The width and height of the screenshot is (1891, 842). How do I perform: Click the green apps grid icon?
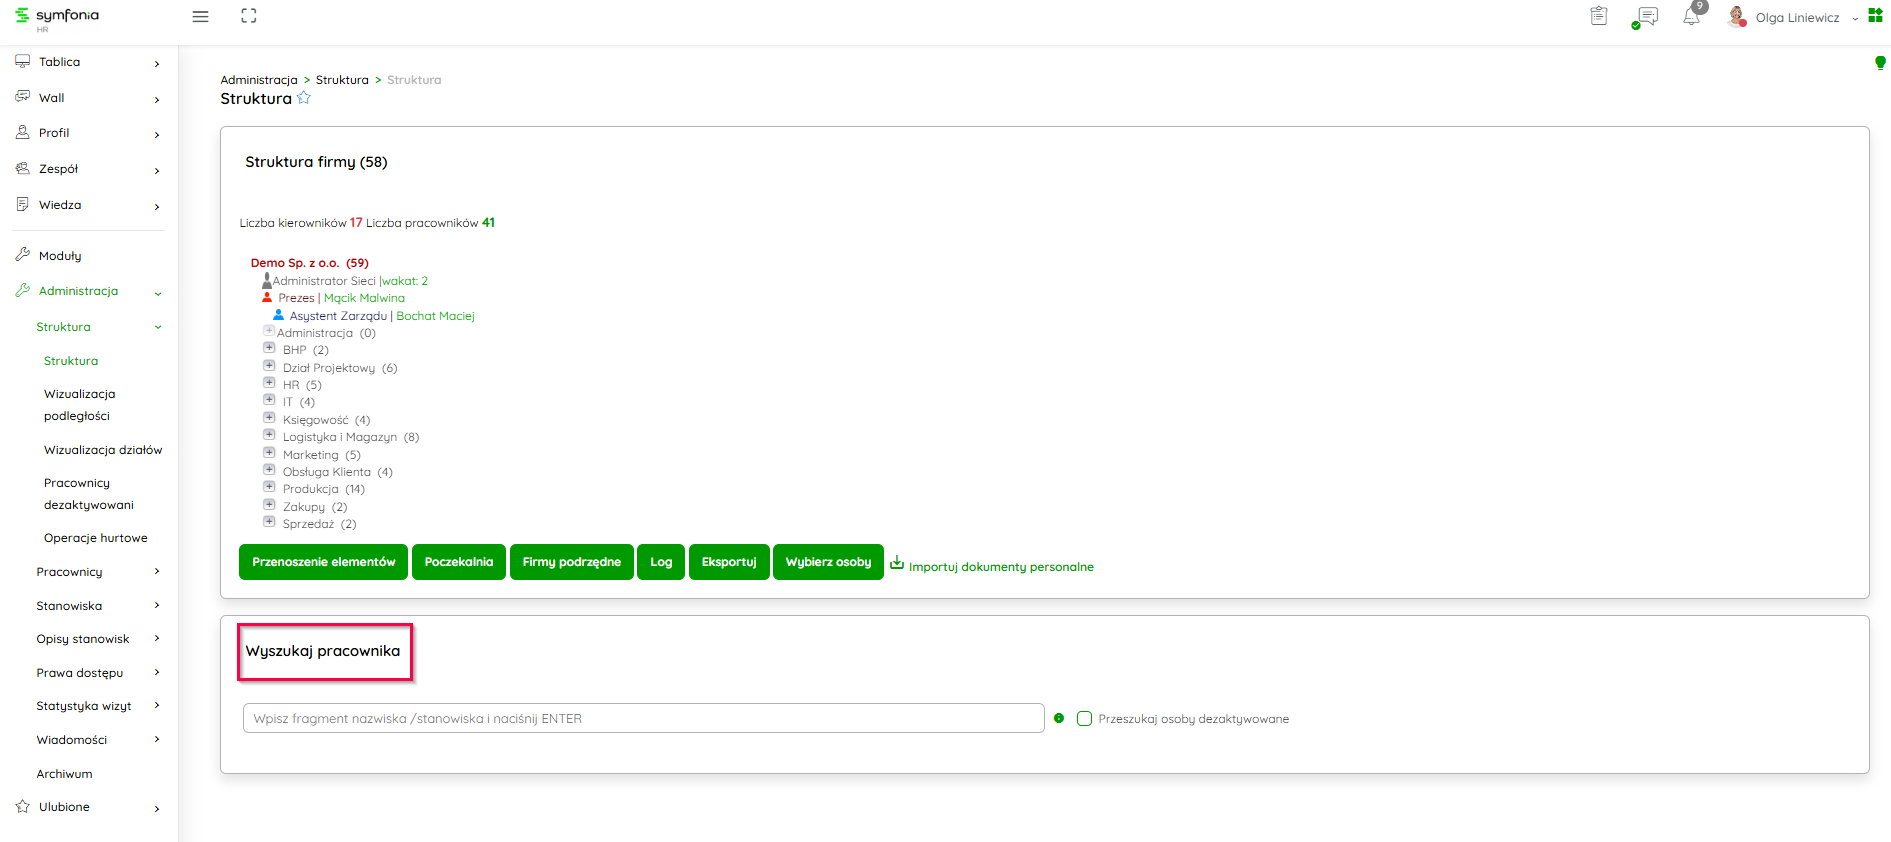point(1875,16)
